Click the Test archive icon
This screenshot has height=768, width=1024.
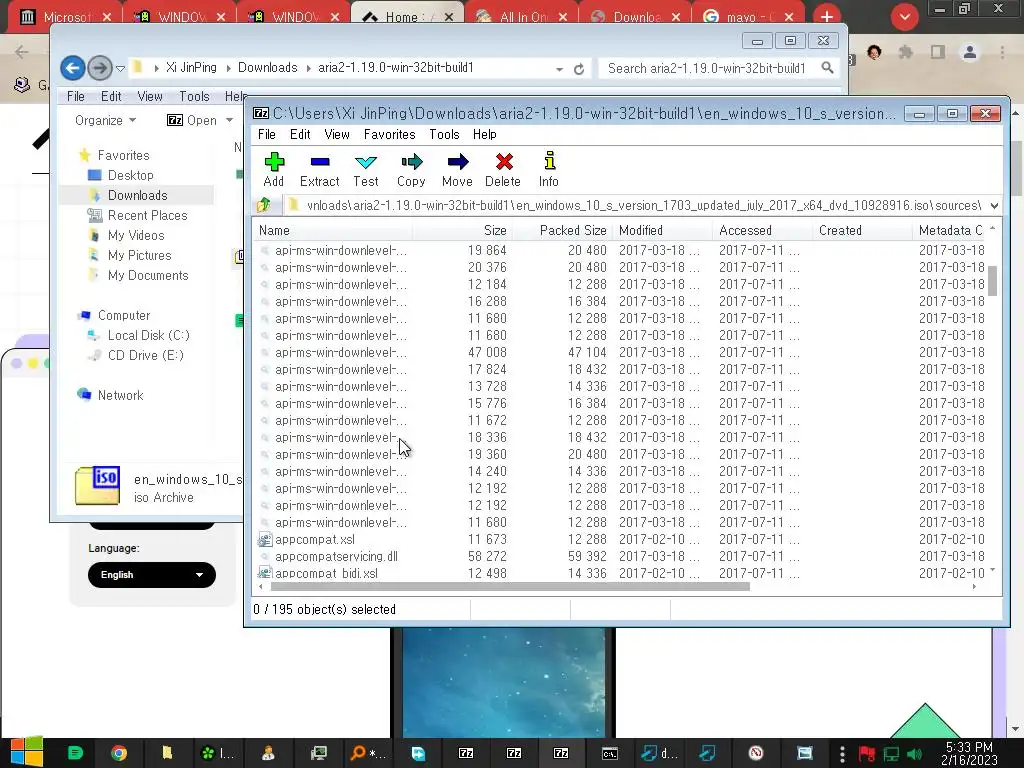(x=366, y=169)
